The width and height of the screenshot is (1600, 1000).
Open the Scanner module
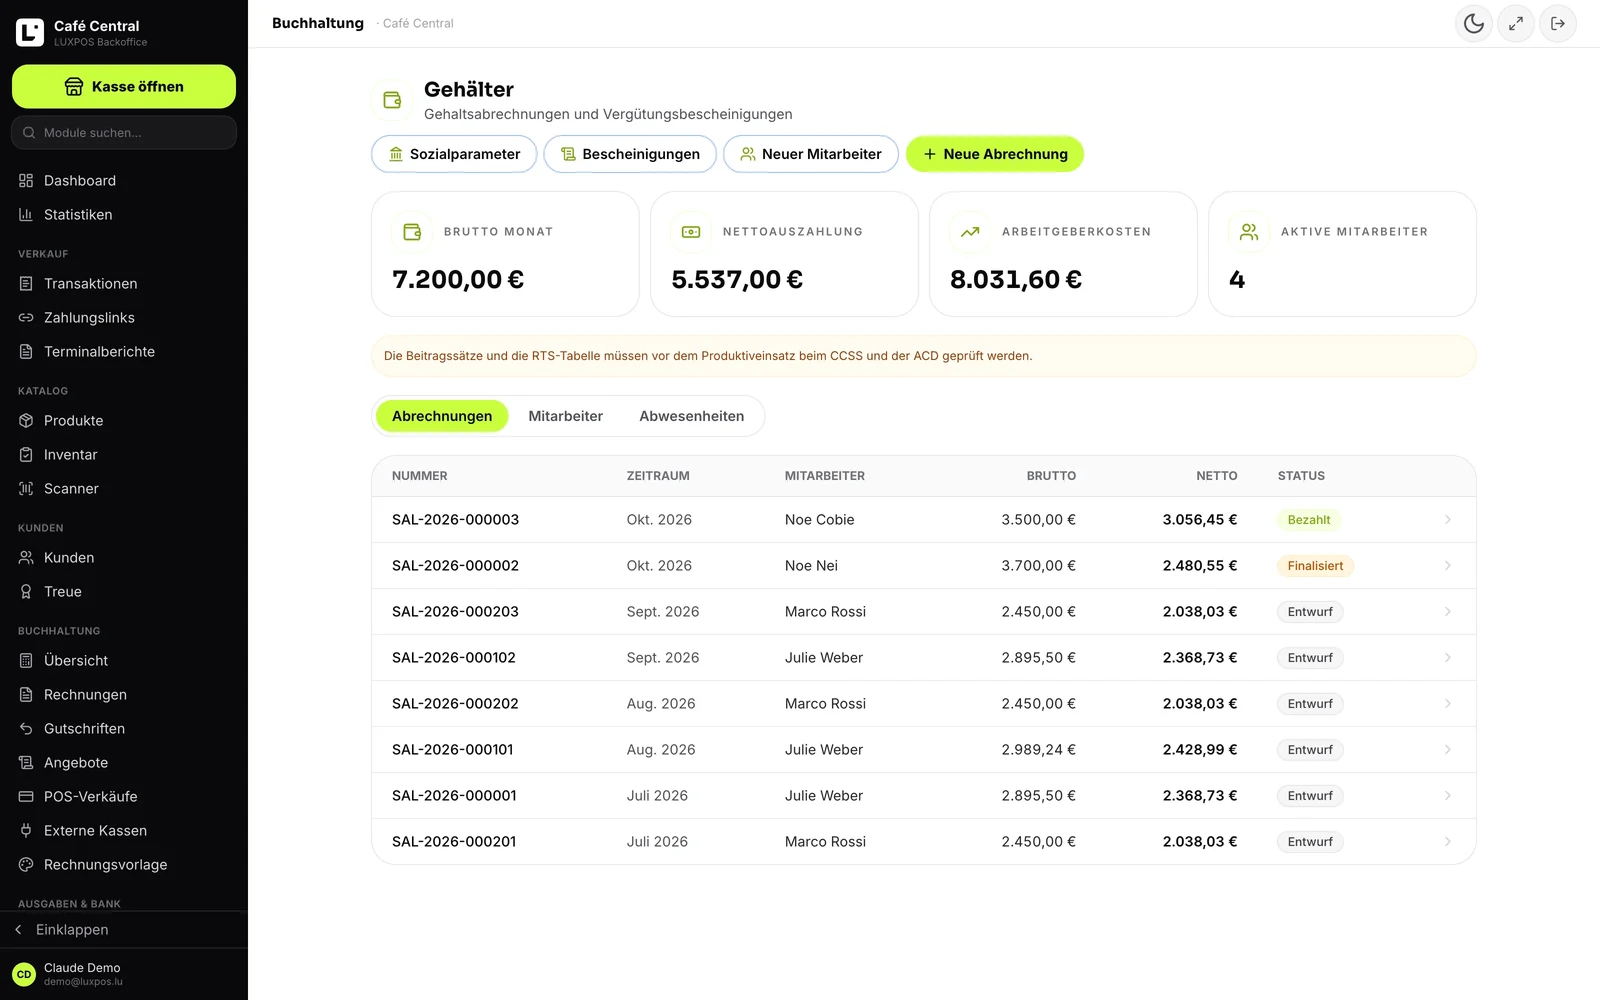tap(124, 488)
